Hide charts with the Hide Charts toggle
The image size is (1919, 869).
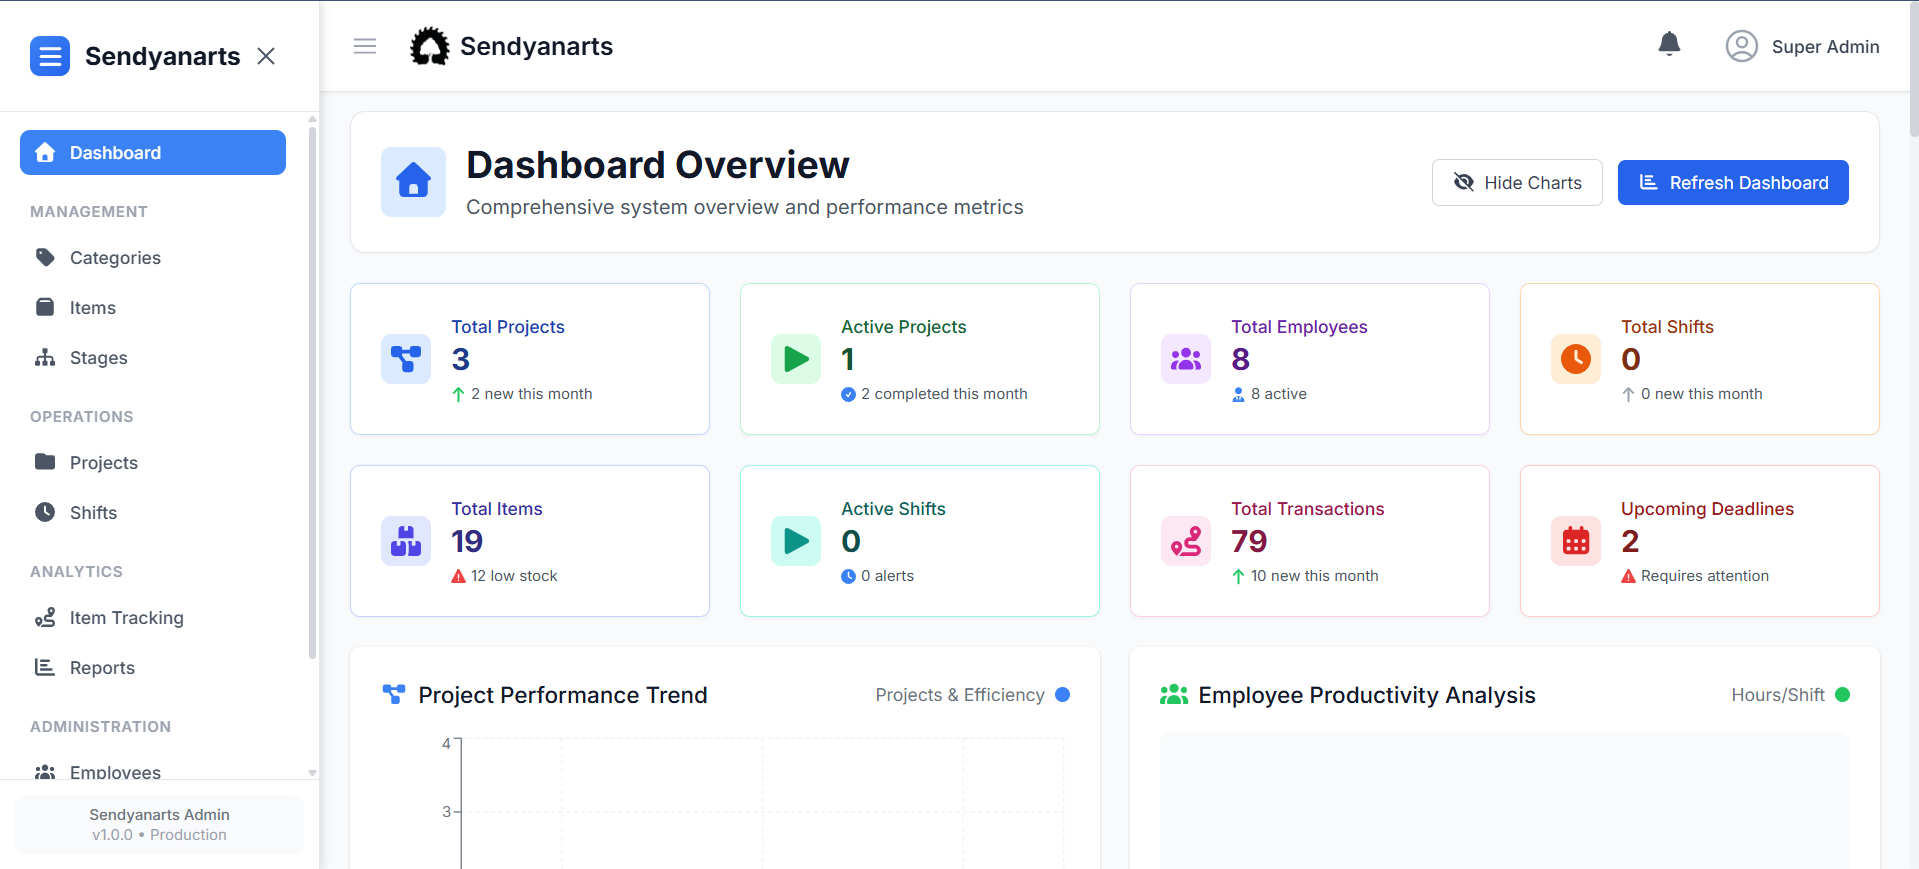[1517, 182]
